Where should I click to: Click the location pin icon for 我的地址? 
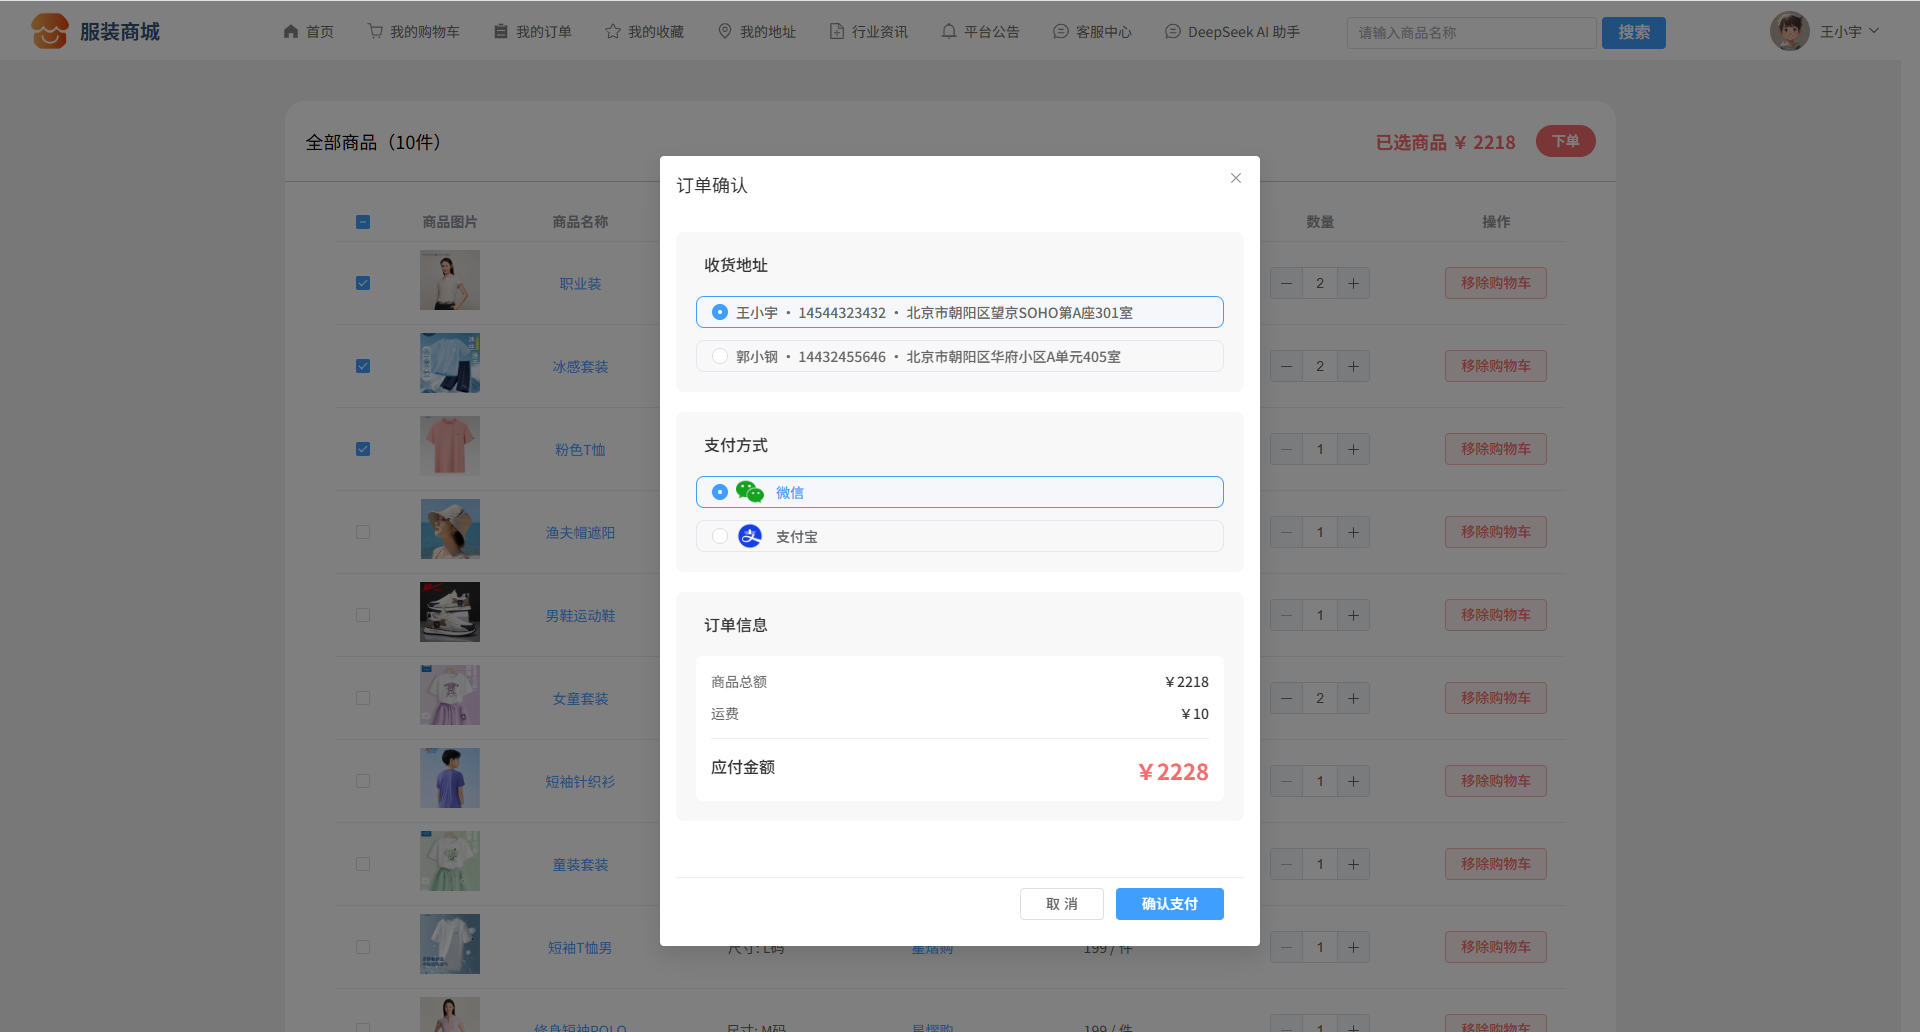(725, 32)
